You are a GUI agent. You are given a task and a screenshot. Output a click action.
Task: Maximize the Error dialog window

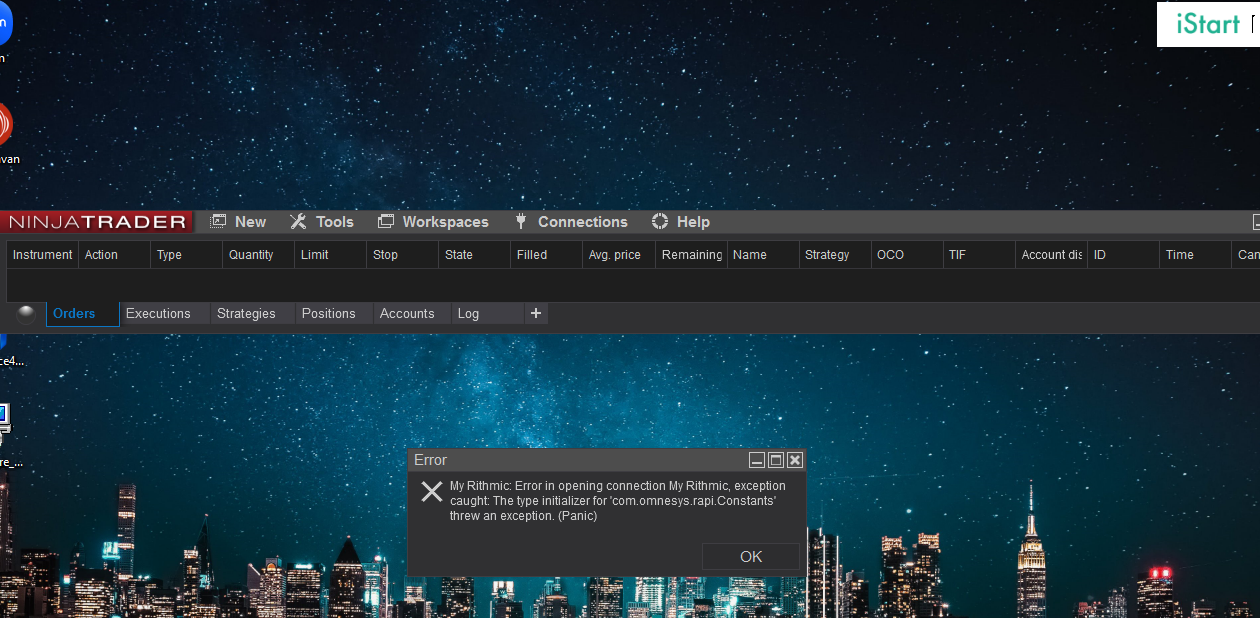click(x=776, y=460)
